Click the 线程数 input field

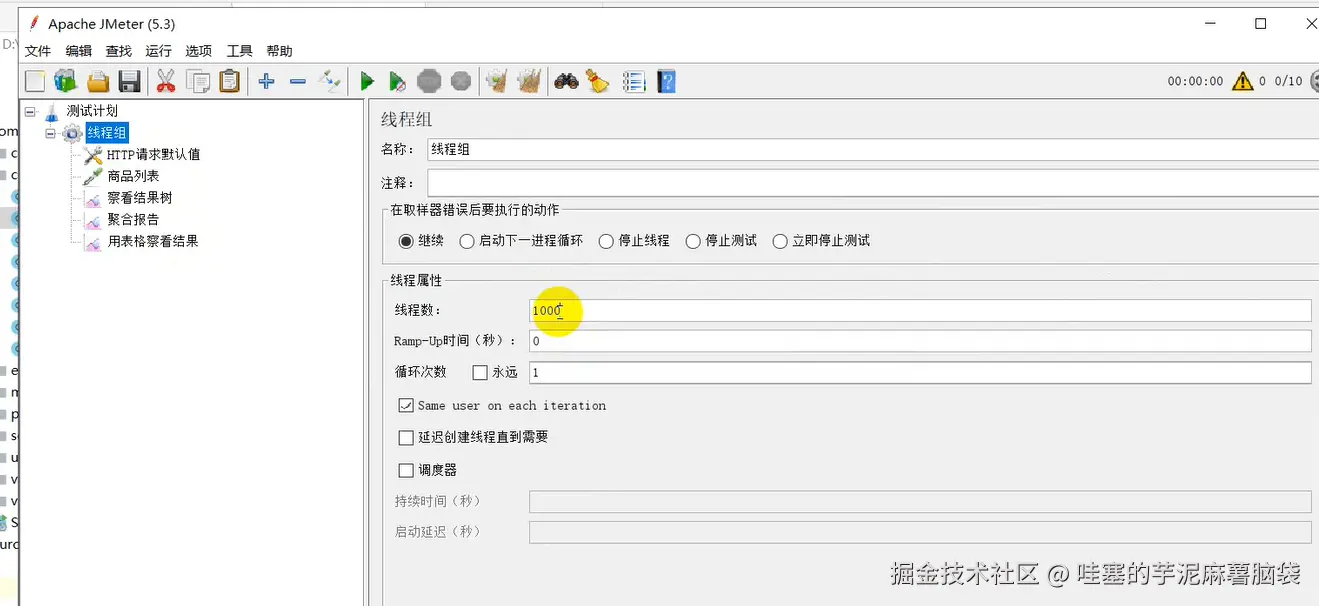click(920, 311)
